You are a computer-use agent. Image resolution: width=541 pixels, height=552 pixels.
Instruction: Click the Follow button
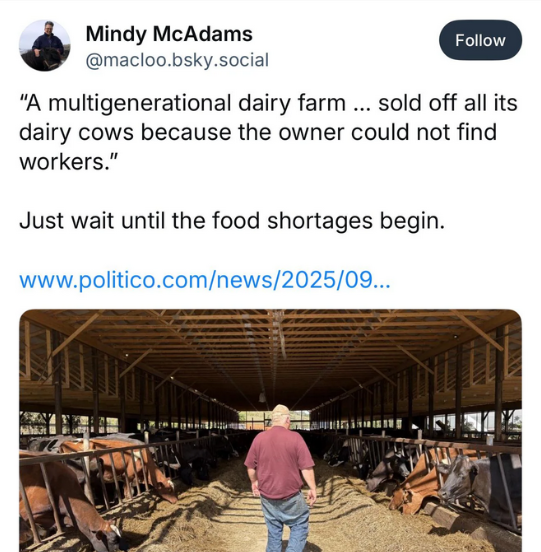(x=480, y=40)
